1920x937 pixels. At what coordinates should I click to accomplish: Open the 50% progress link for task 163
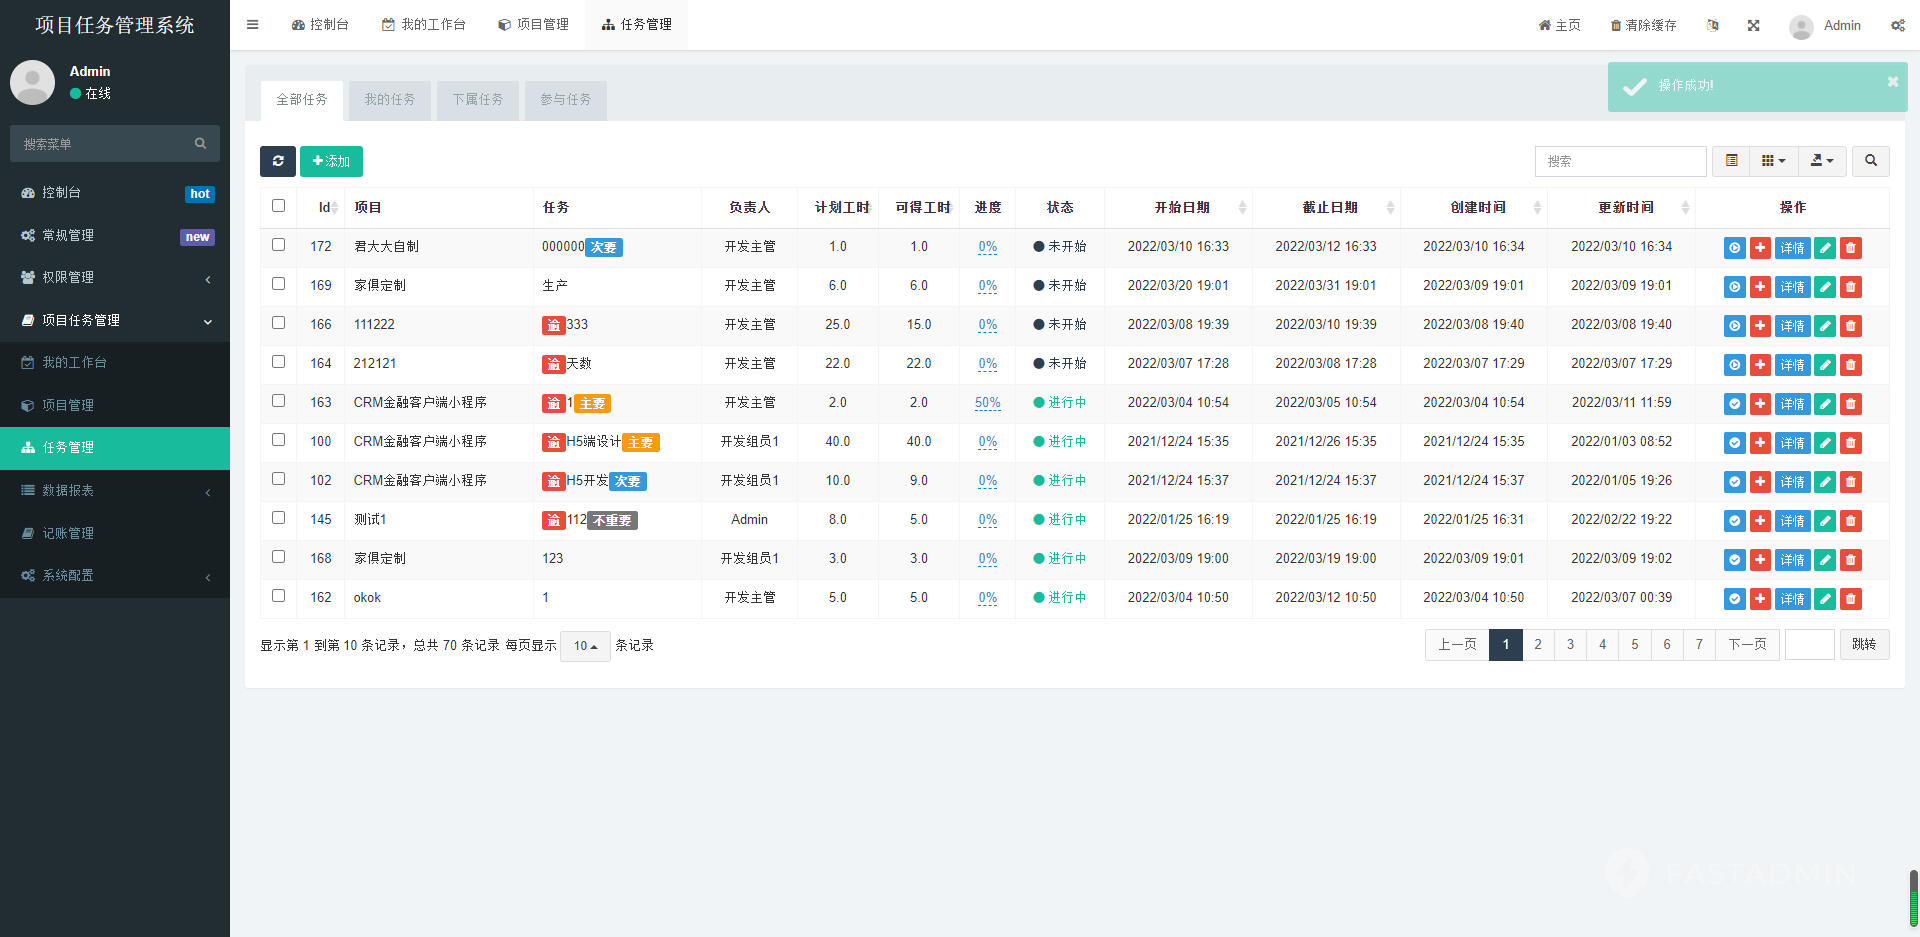click(x=987, y=402)
